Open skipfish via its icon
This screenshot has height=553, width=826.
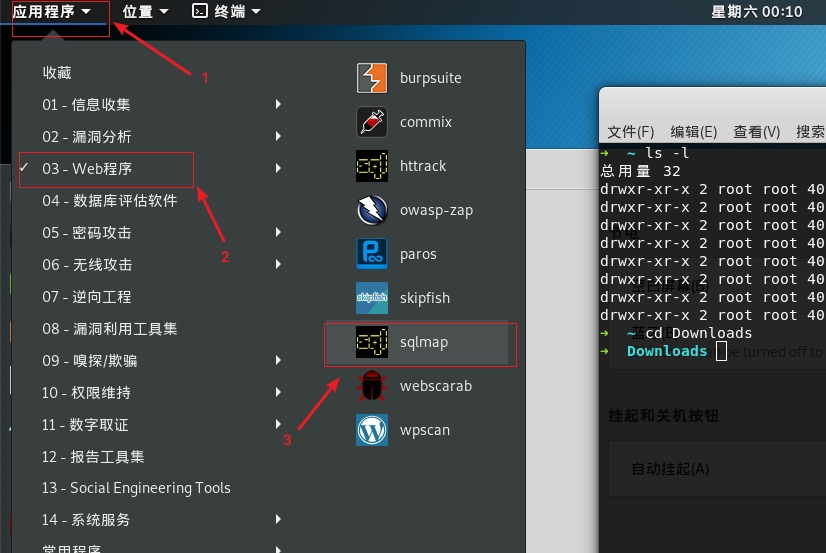[x=372, y=298]
